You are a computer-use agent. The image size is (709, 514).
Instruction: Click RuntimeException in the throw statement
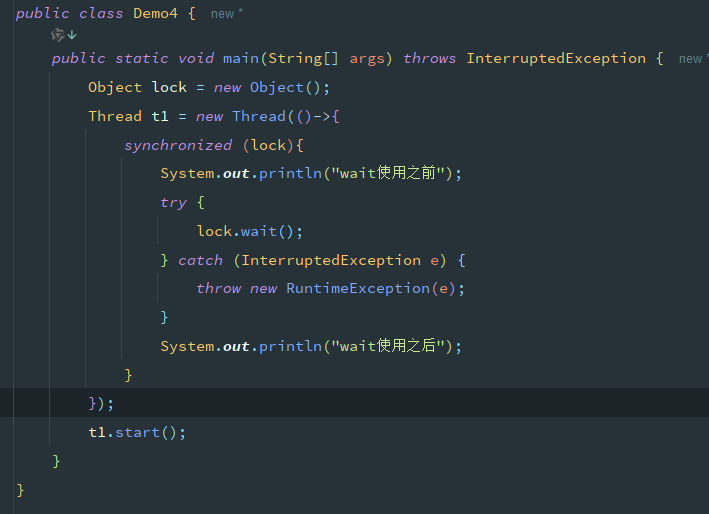pos(358,288)
